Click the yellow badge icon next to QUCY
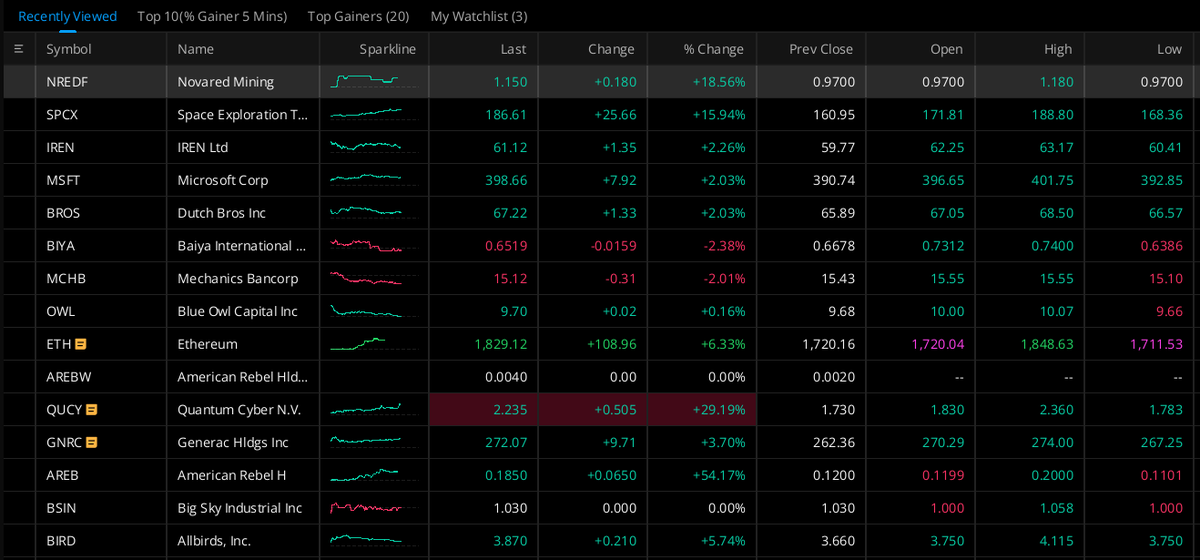1200x560 pixels. click(x=91, y=410)
